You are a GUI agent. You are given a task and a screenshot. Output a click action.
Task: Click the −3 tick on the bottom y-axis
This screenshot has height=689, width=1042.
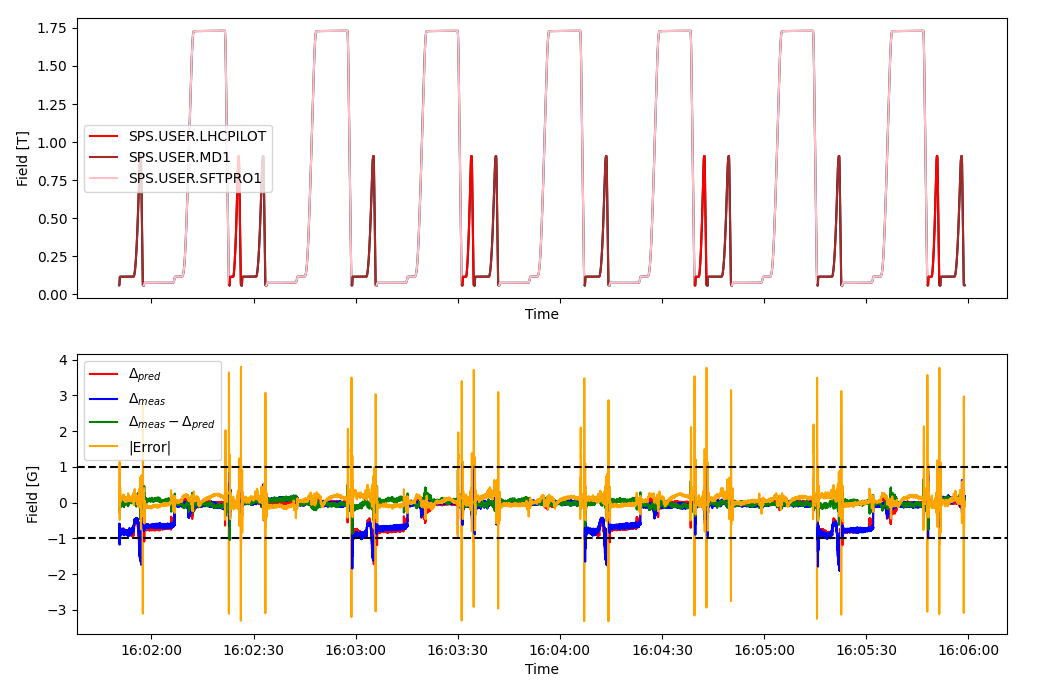point(59,610)
